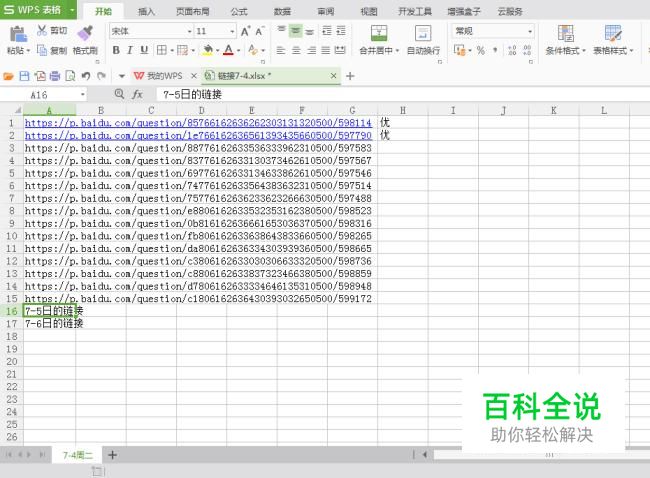Select the 7-4周二 sheet tab

(x=78, y=455)
